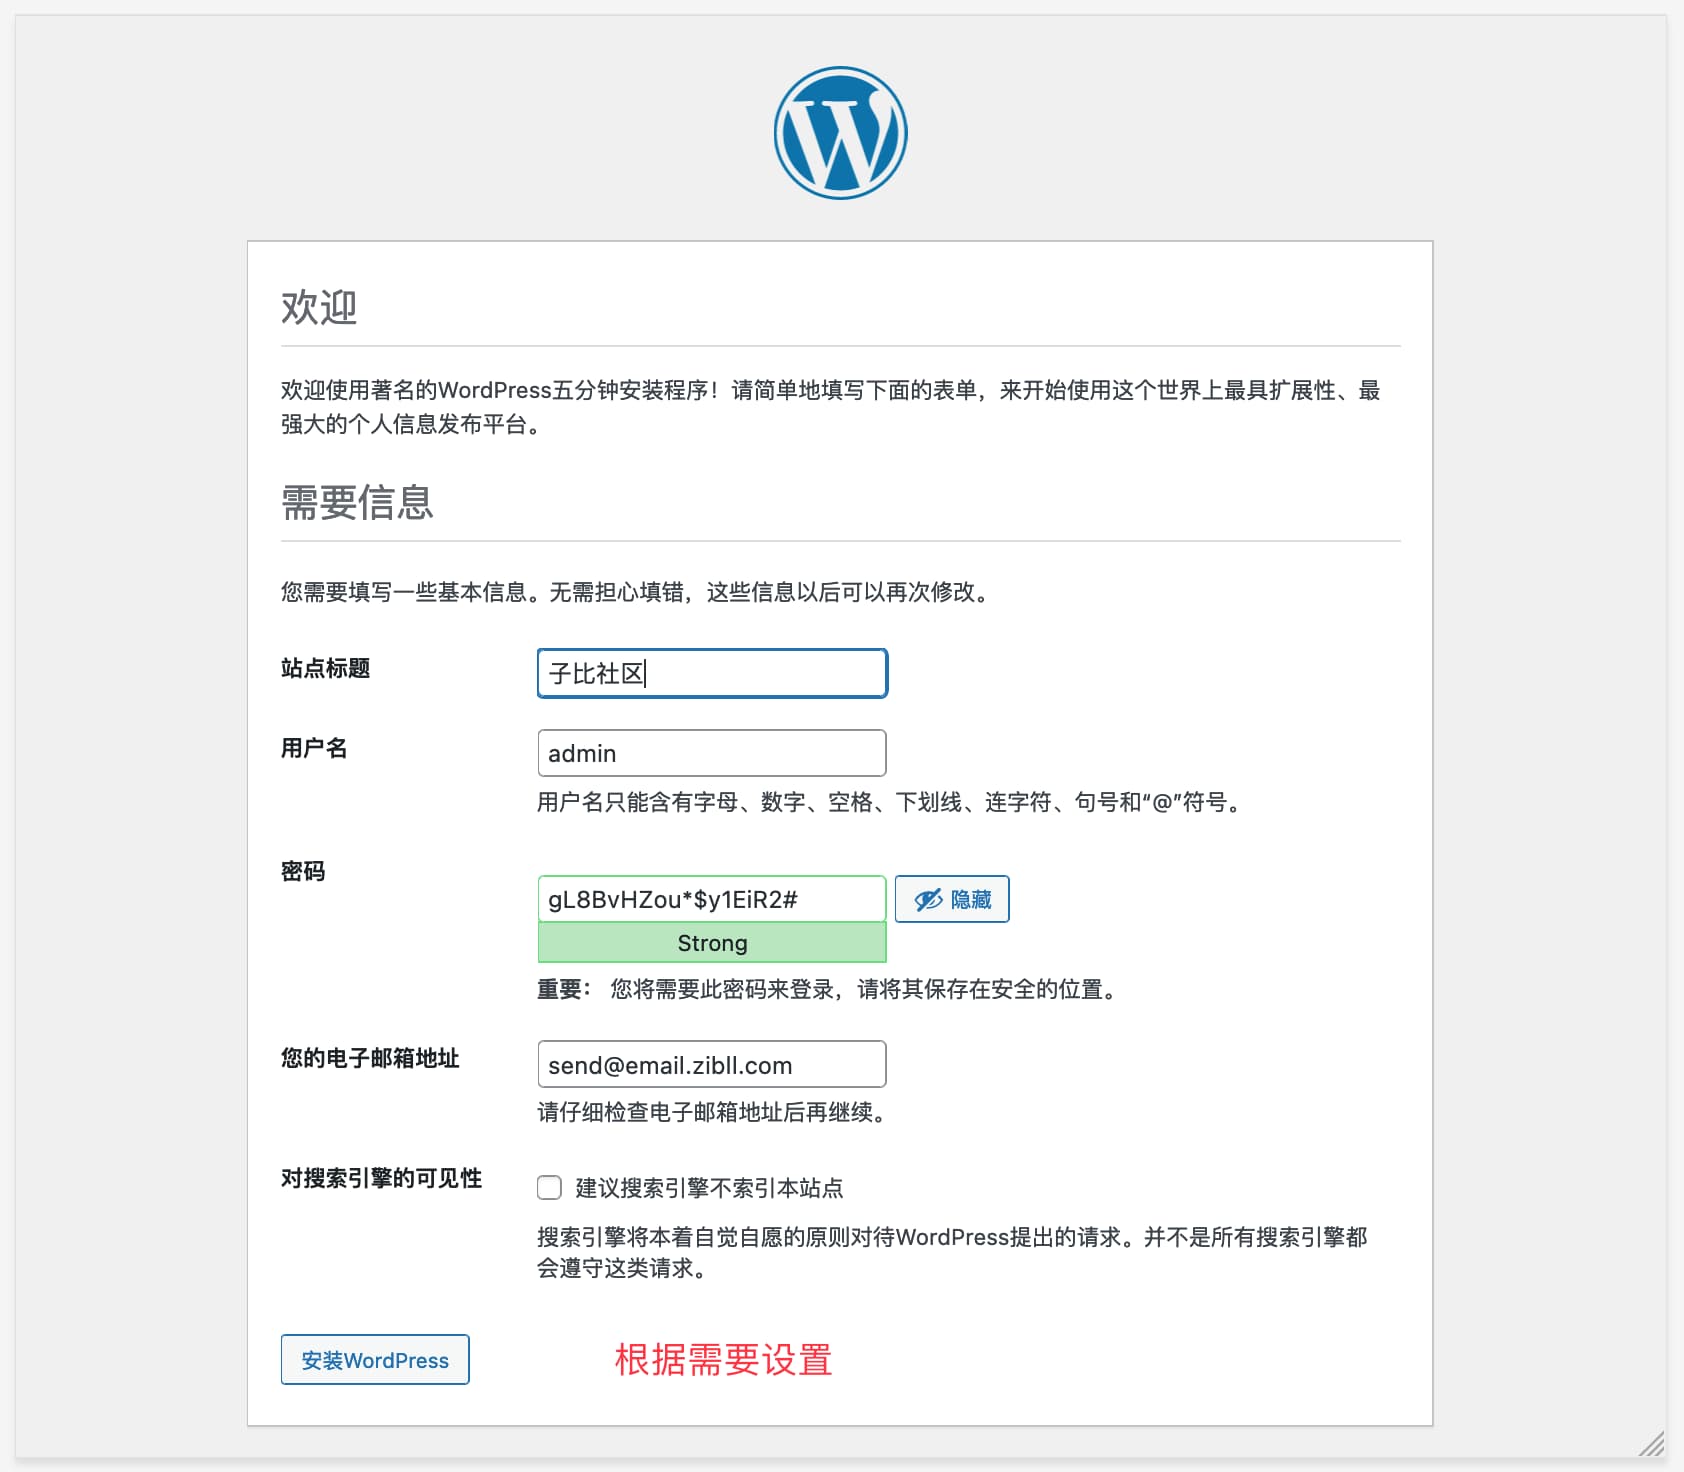Click the password field with generated password

[711, 898]
